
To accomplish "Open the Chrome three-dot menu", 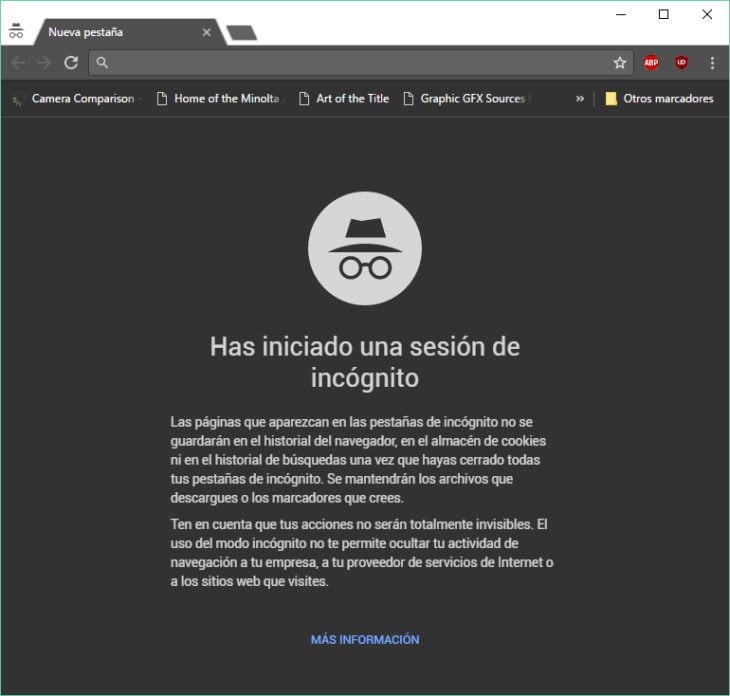I will click(x=712, y=63).
